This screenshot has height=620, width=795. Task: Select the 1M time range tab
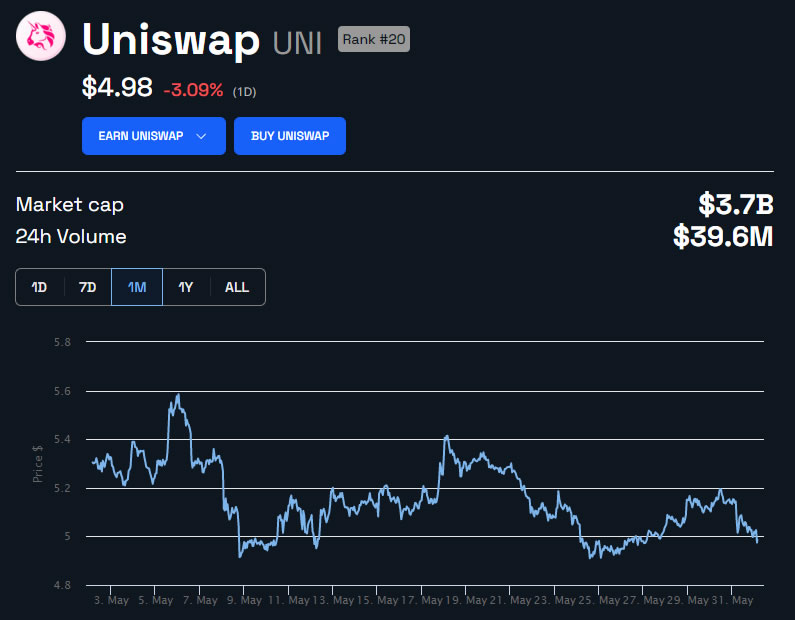[137, 287]
